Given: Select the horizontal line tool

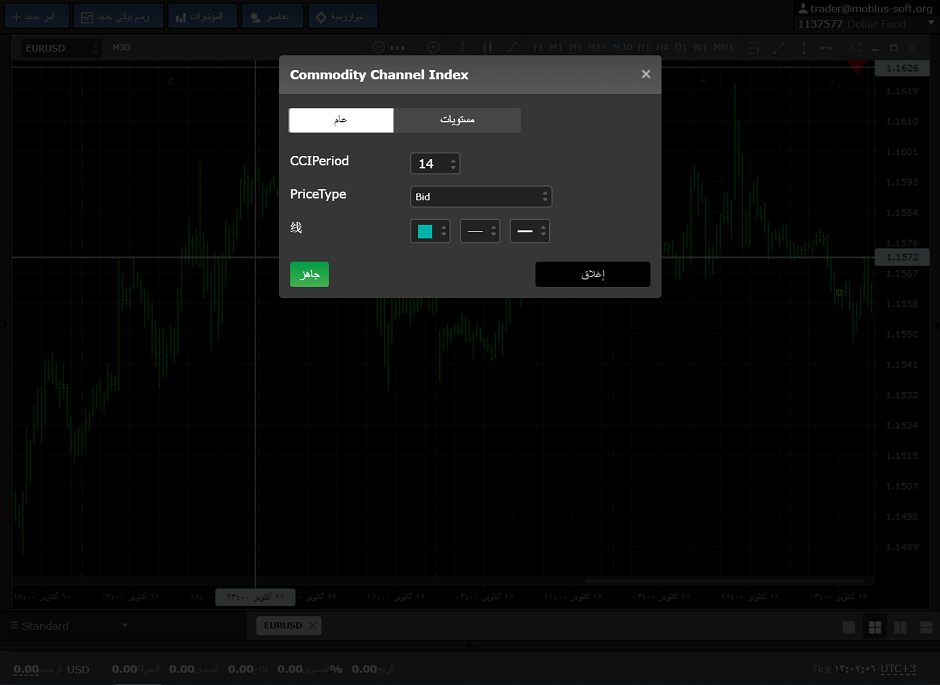Looking at the screenshot, I should pyautogui.click(x=827, y=48).
